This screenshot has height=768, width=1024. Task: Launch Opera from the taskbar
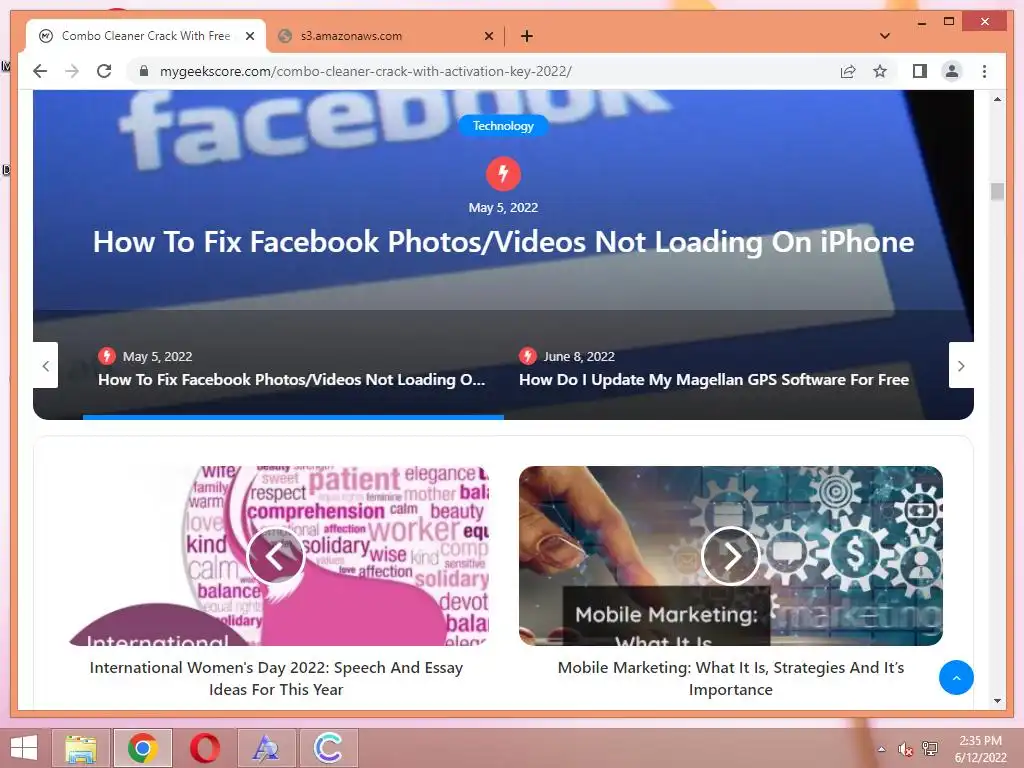(x=204, y=748)
